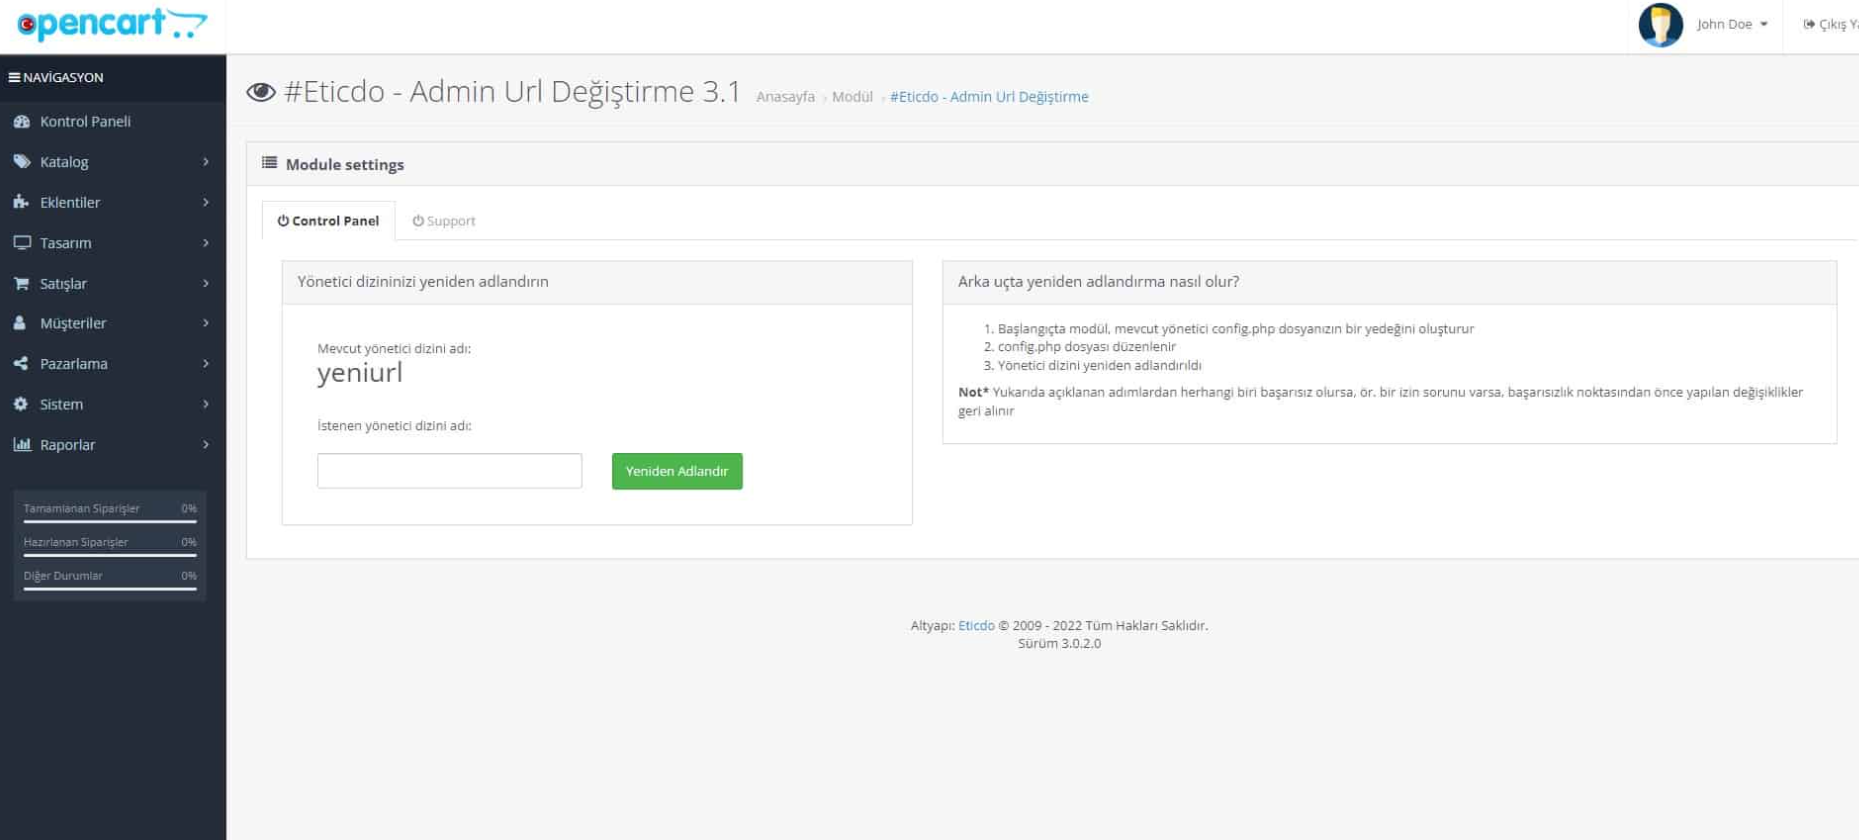Open the Eticdo footer link

click(976, 626)
